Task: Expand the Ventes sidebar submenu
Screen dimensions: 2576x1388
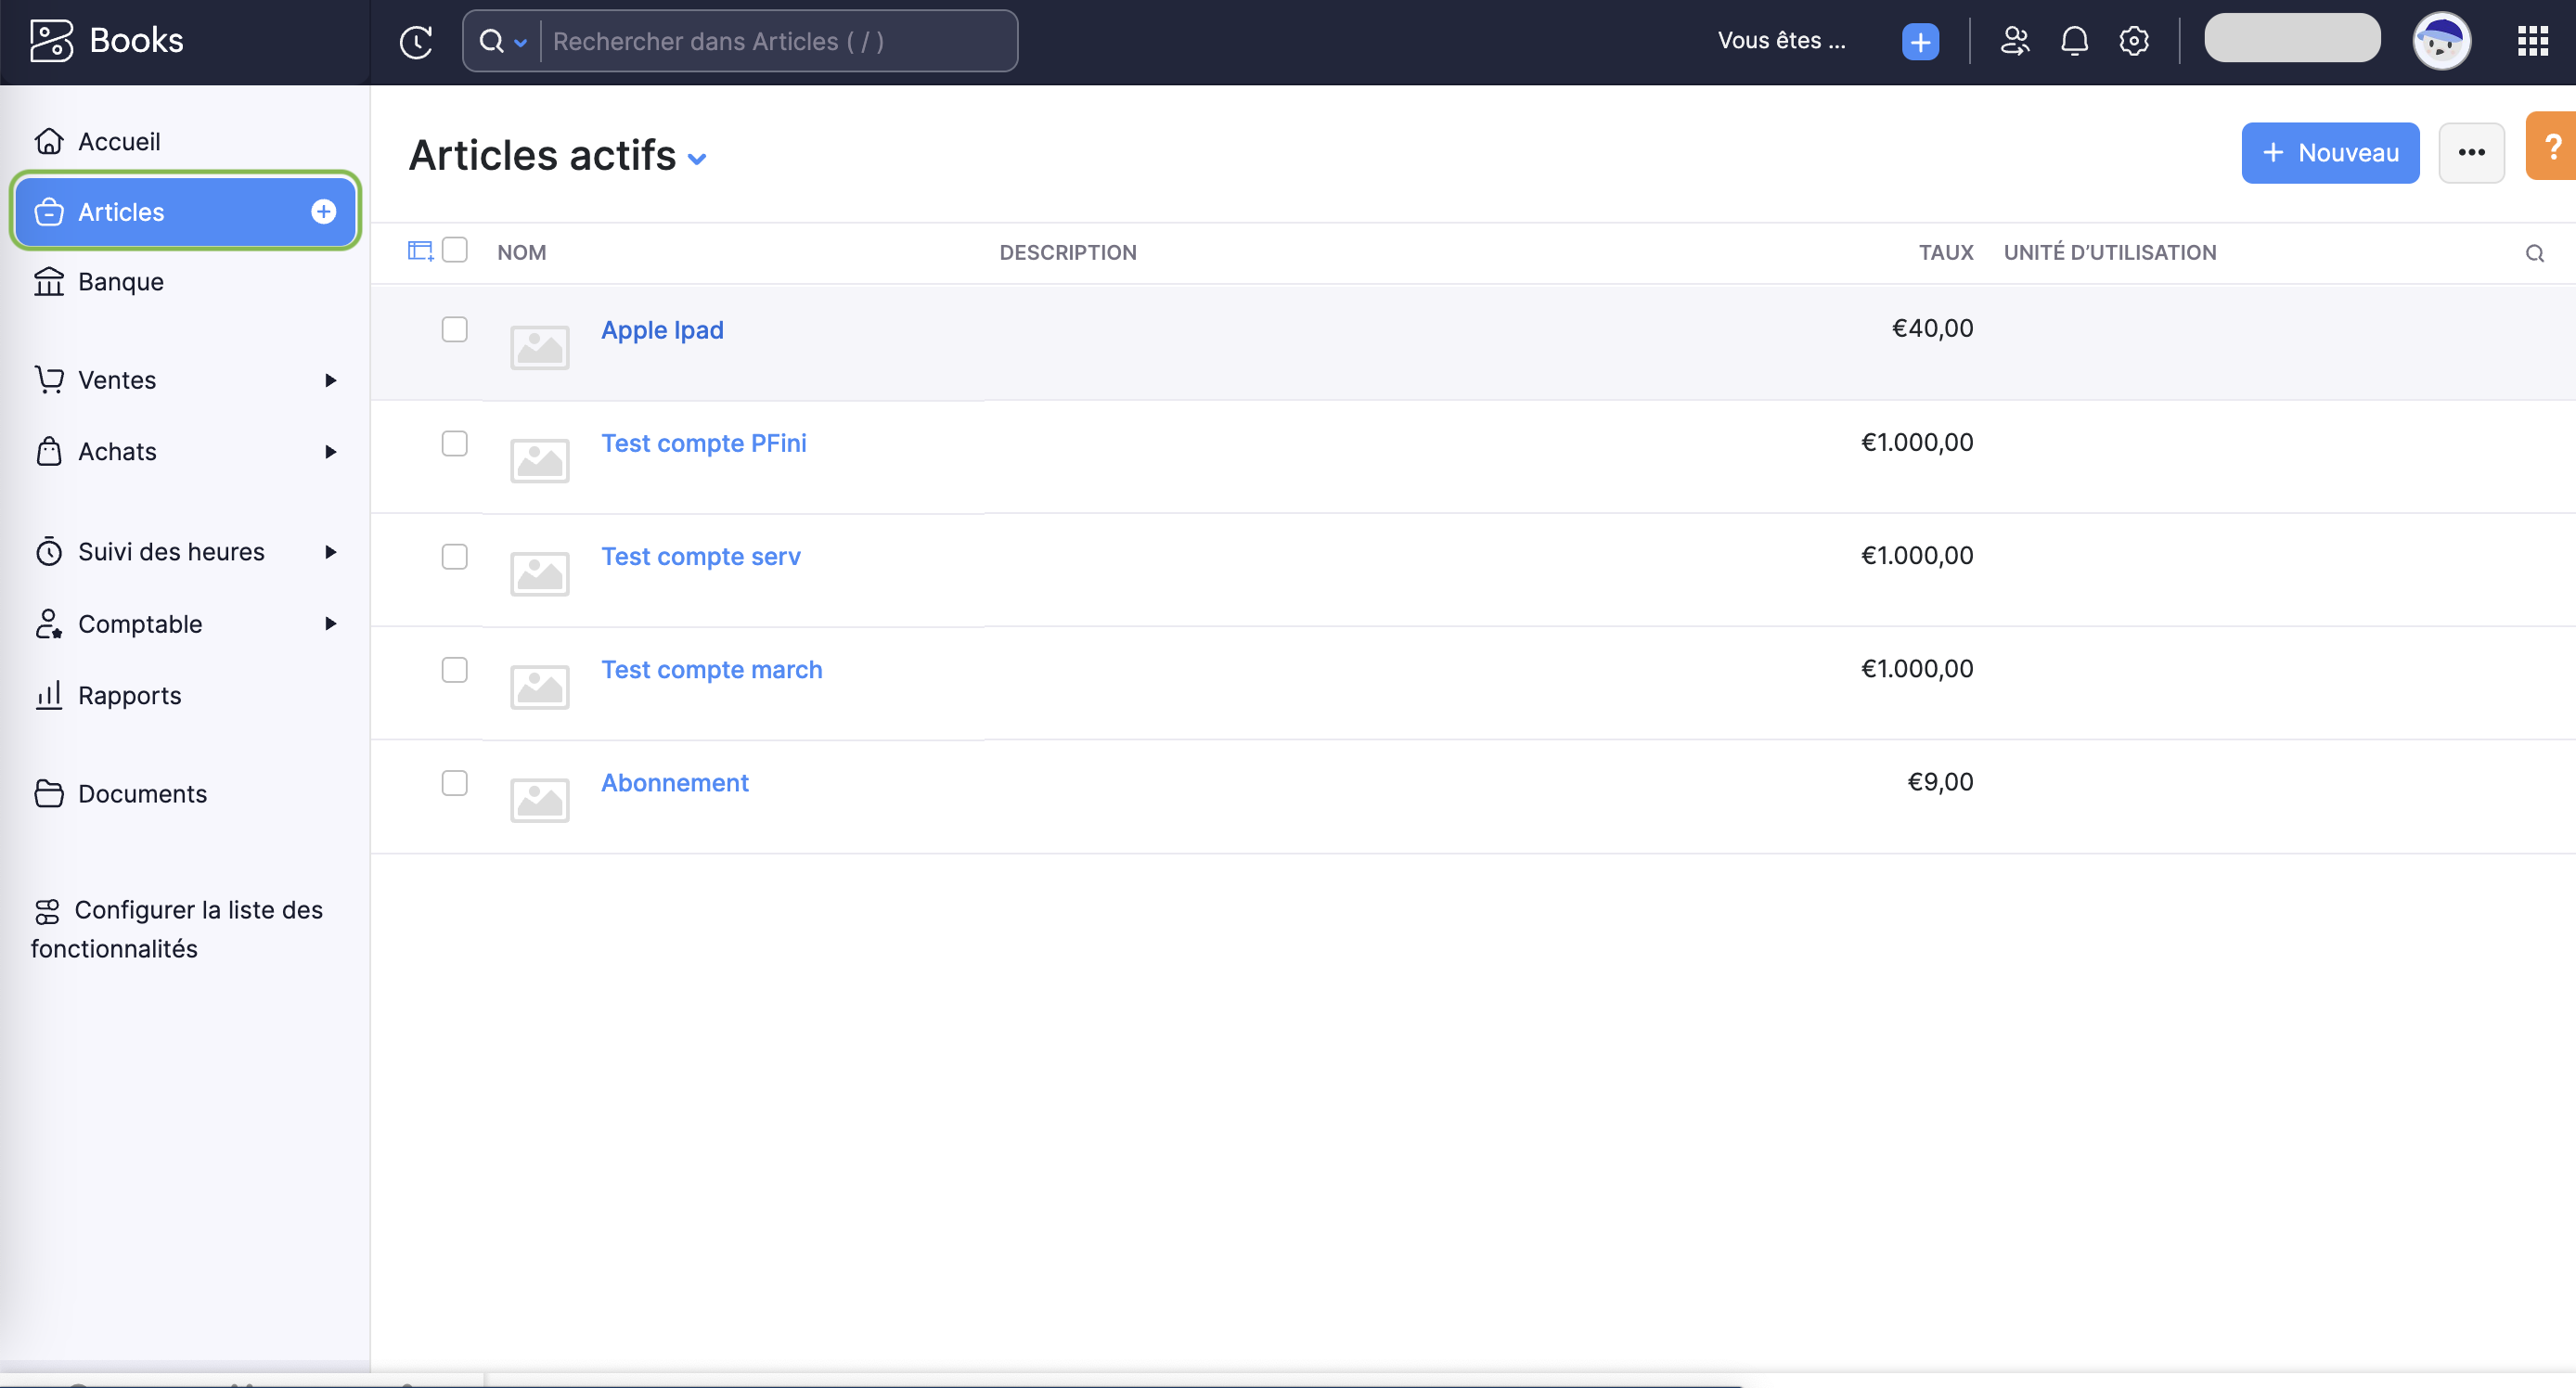Action: [x=330, y=380]
